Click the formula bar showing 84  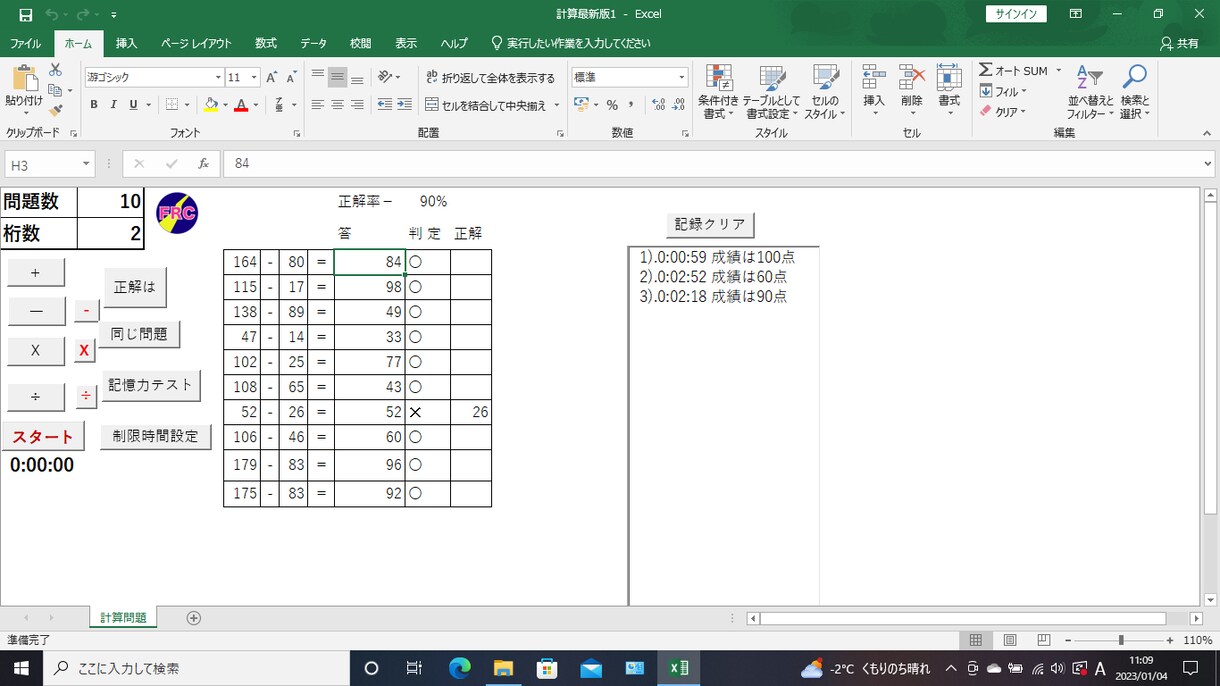pos(716,164)
